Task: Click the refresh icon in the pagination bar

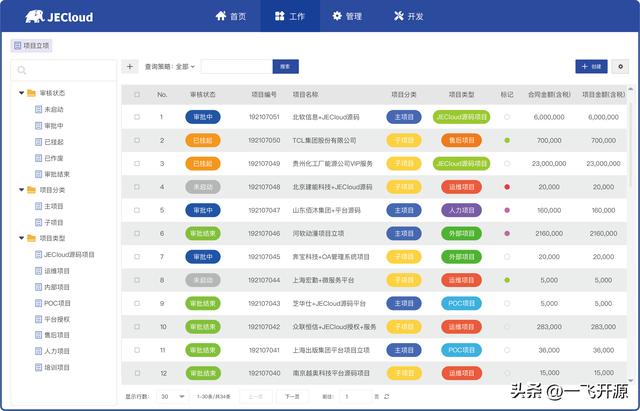Action: click(387, 396)
